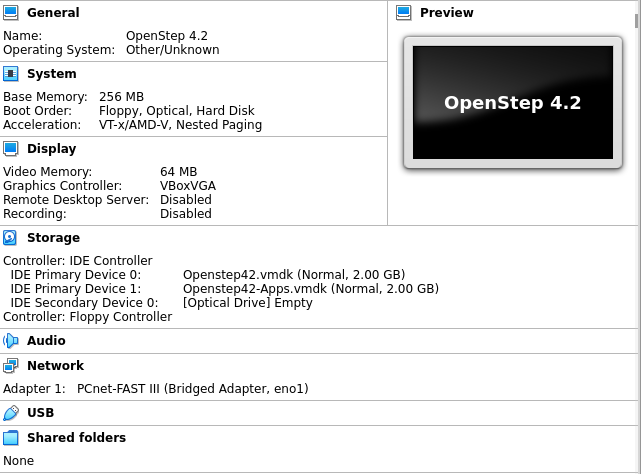The width and height of the screenshot is (641, 474).
Task: Click the Shared folders icon
Action: point(11,438)
